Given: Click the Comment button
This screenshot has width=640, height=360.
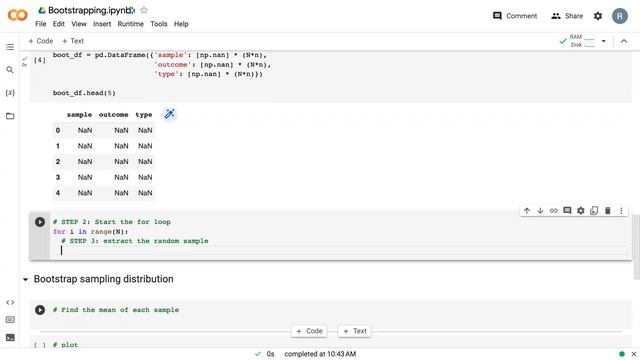Looking at the screenshot, I should pyautogui.click(x=515, y=16).
